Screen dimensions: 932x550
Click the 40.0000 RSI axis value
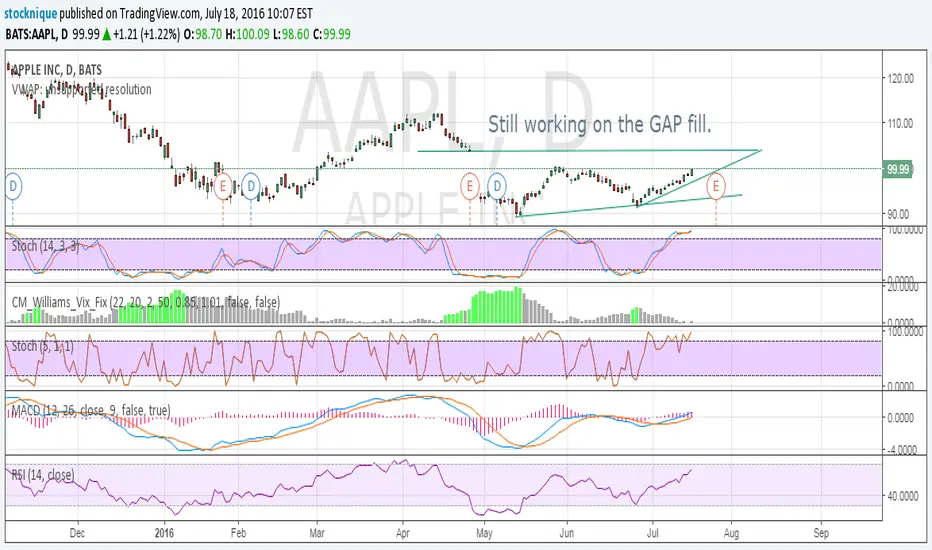pyautogui.click(x=903, y=495)
